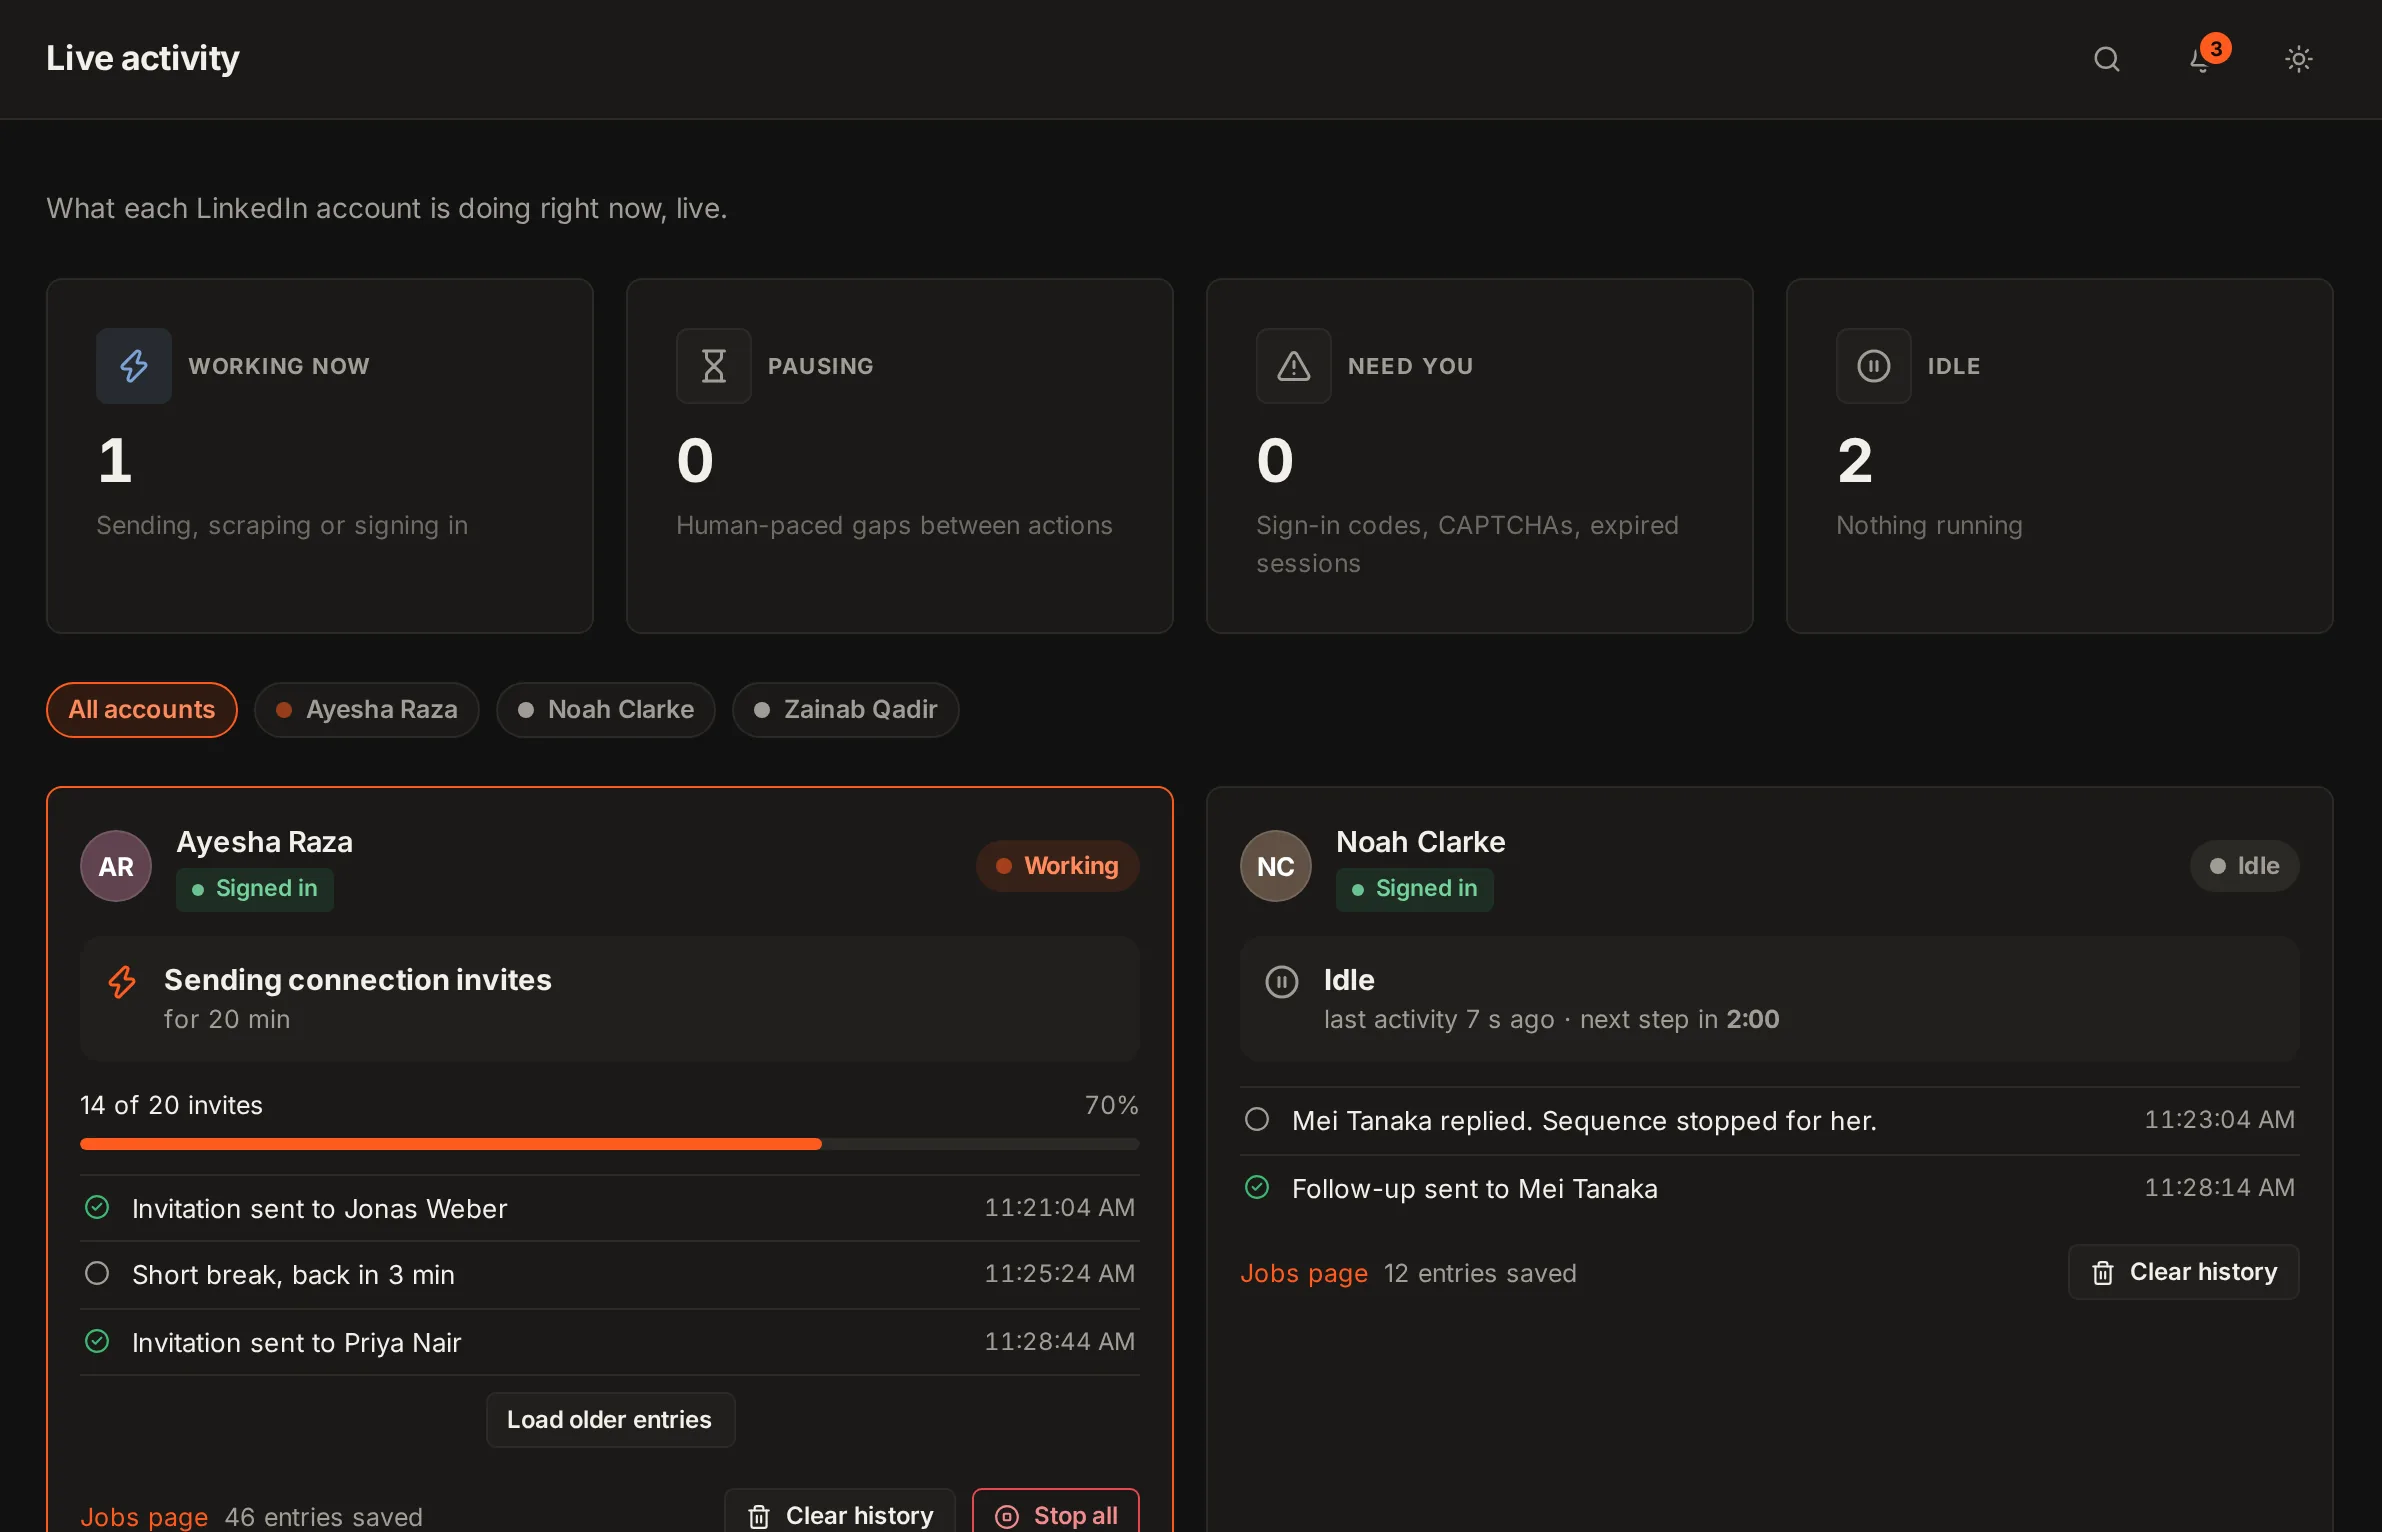Toggle light theme with sun icon
Viewport: 2382px width, 1532px height.
click(x=2298, y=59)
